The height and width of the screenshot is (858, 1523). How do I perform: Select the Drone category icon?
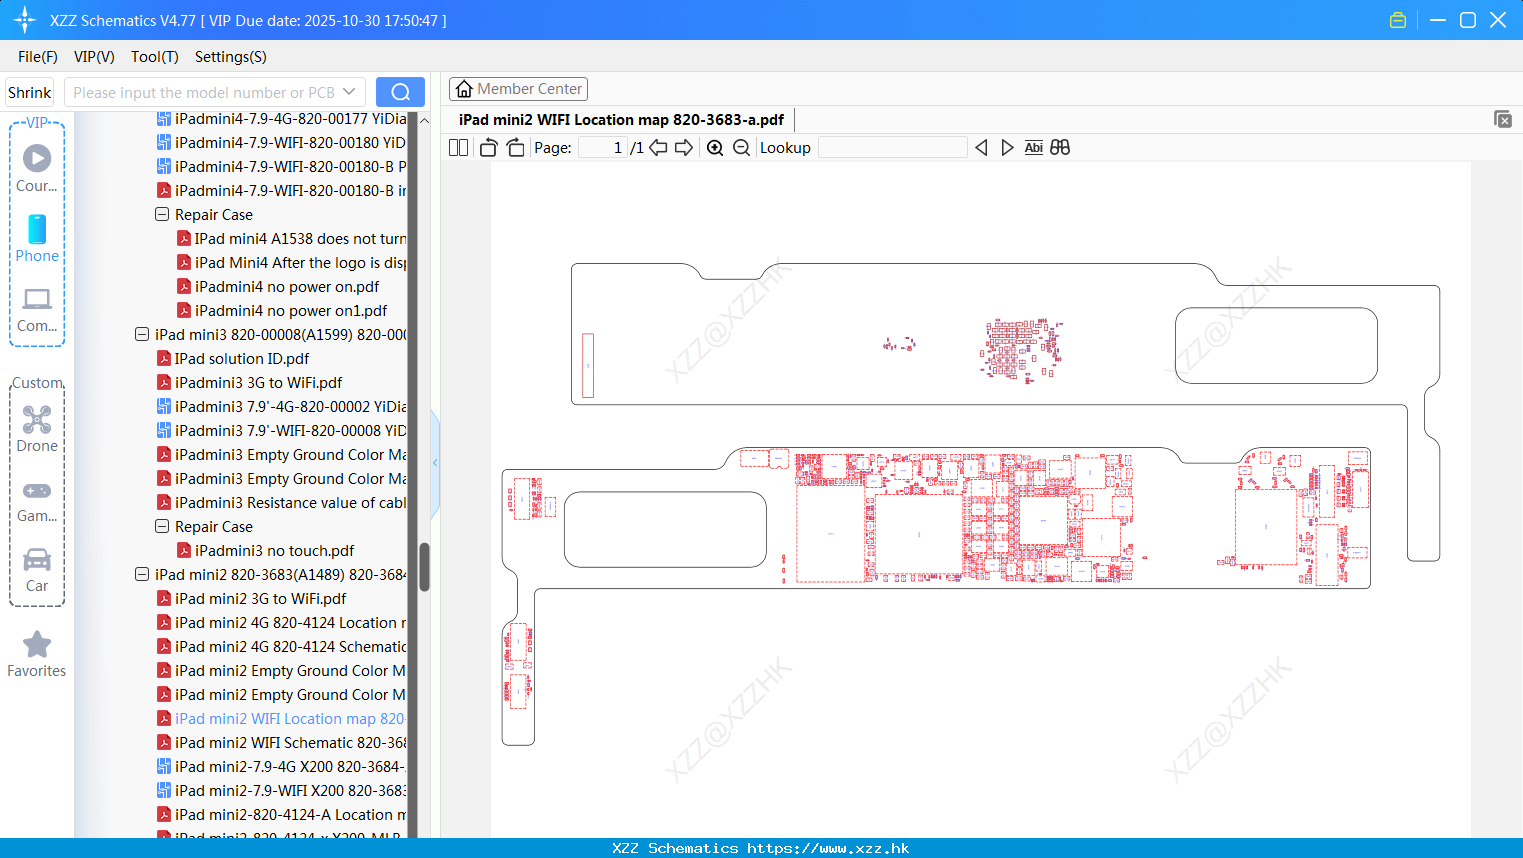pos(37,428)
